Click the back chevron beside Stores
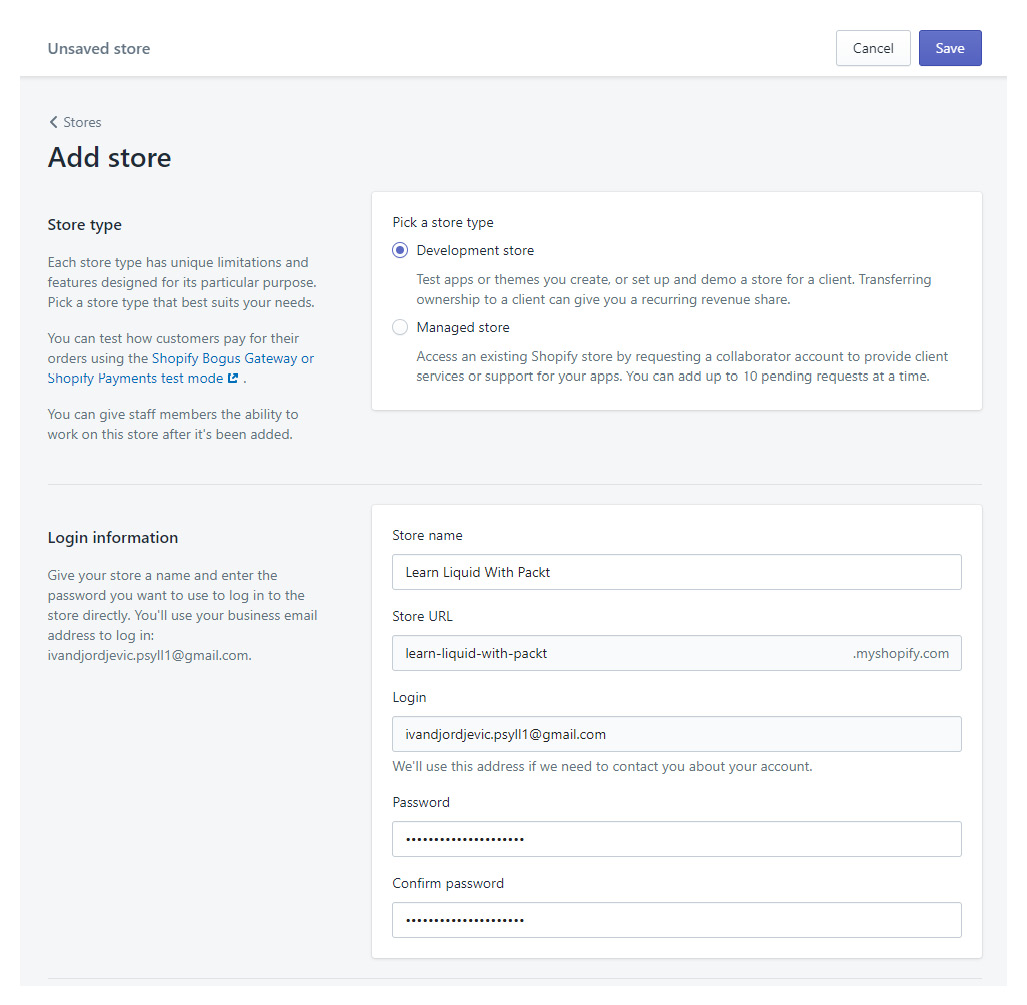The image size is (1027, 1005). (x=54, y=122)
